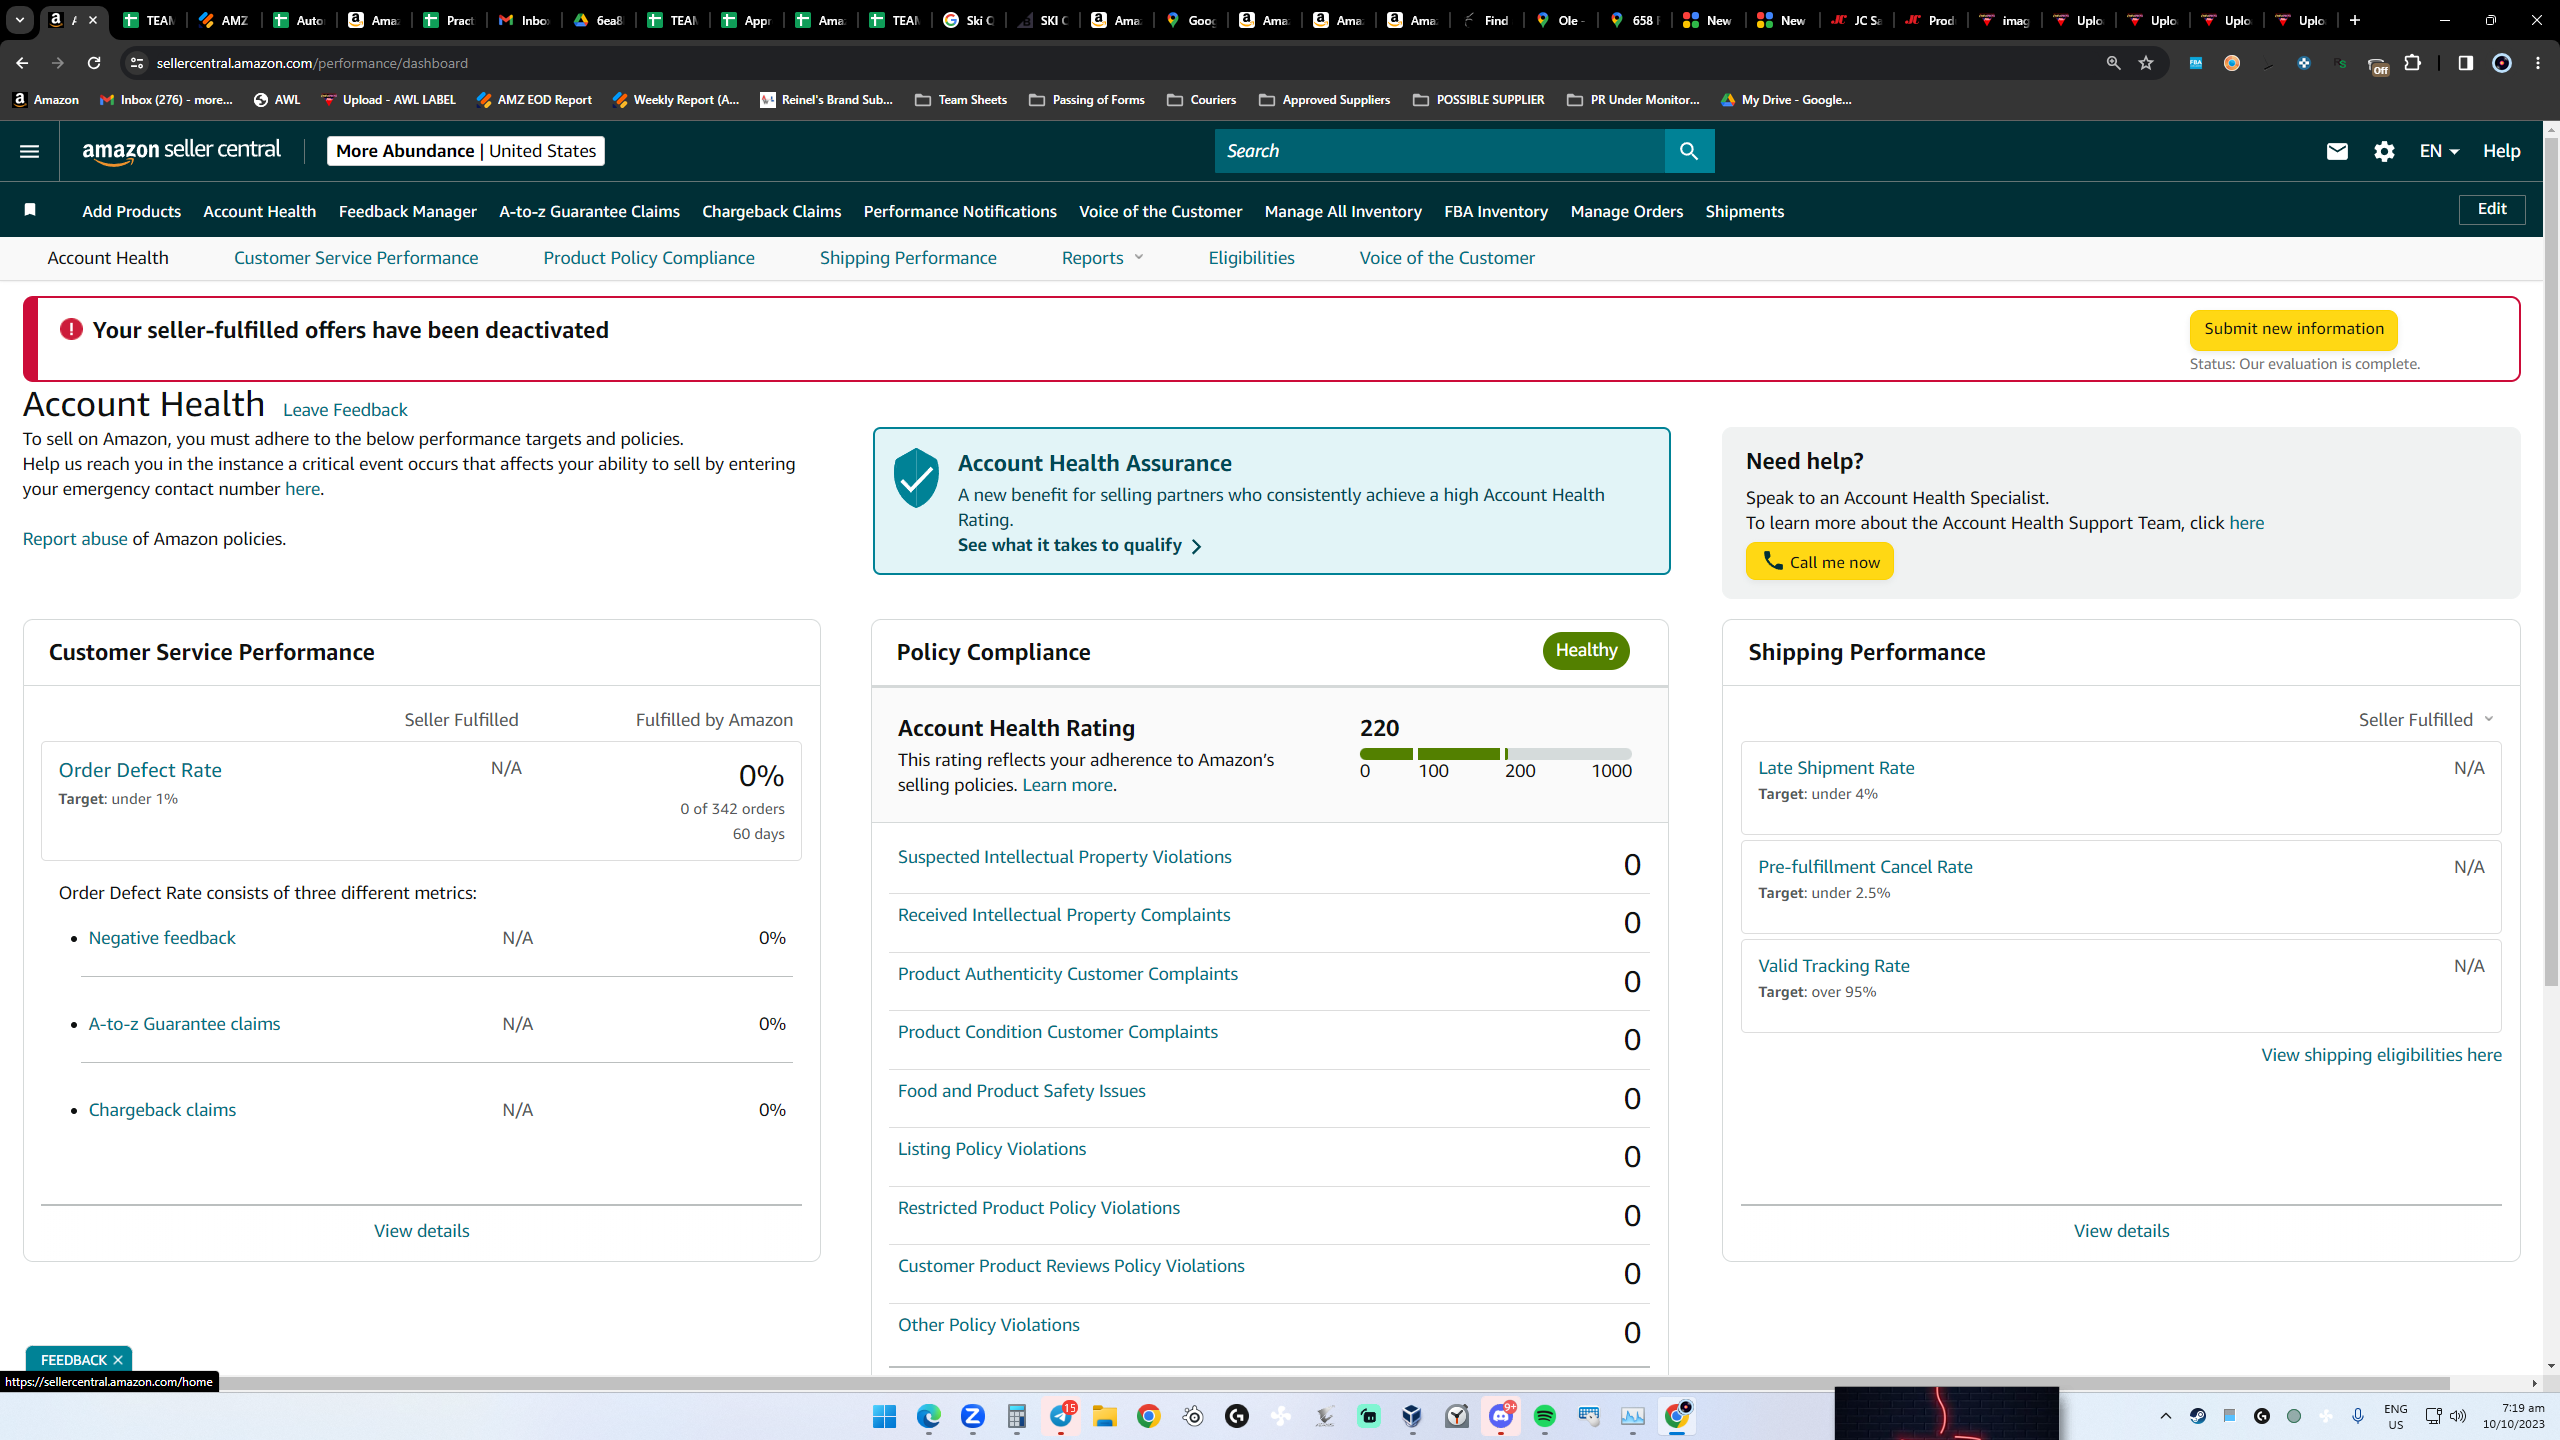Expand the Reports dropdown
This screenshot has width=2560, height=1440.
[1102, 258]
